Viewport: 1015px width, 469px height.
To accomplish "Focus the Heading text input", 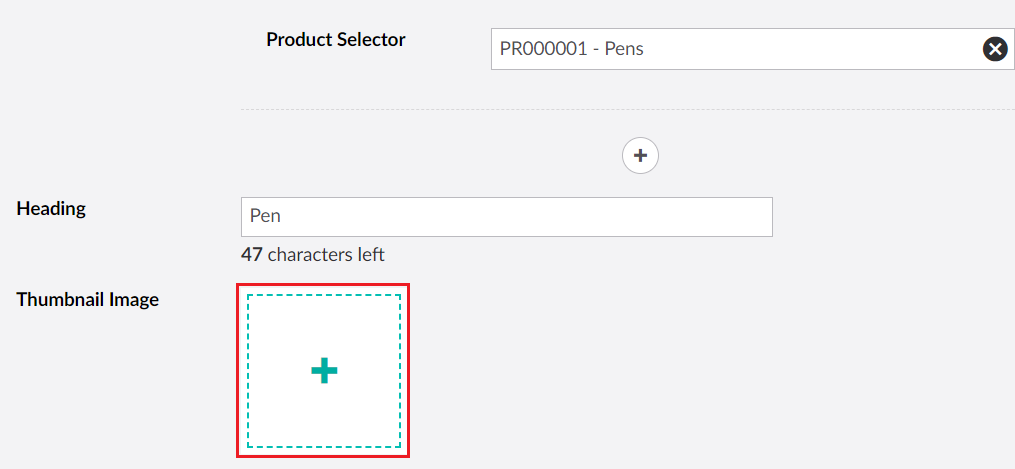I will pyautogui.click(x=506, y=217).
